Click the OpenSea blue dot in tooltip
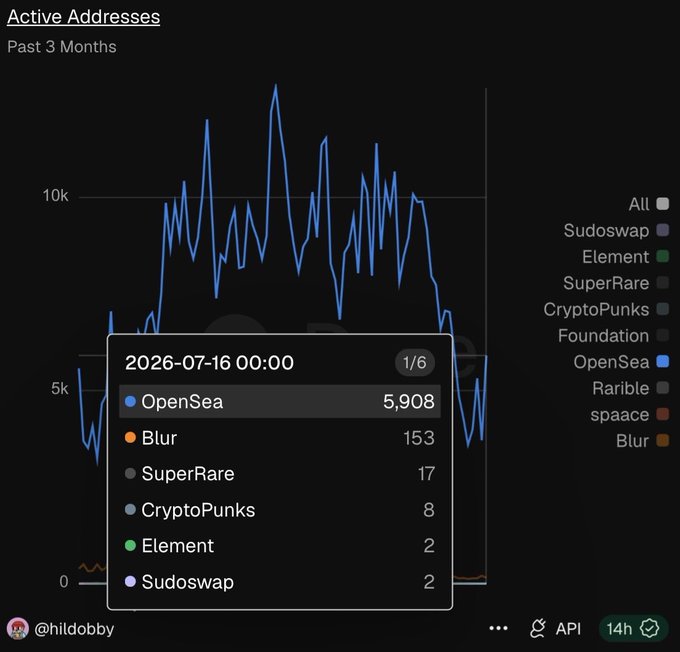Image resolution: width=680 pixels, height=652 pixels. [130, 401]
